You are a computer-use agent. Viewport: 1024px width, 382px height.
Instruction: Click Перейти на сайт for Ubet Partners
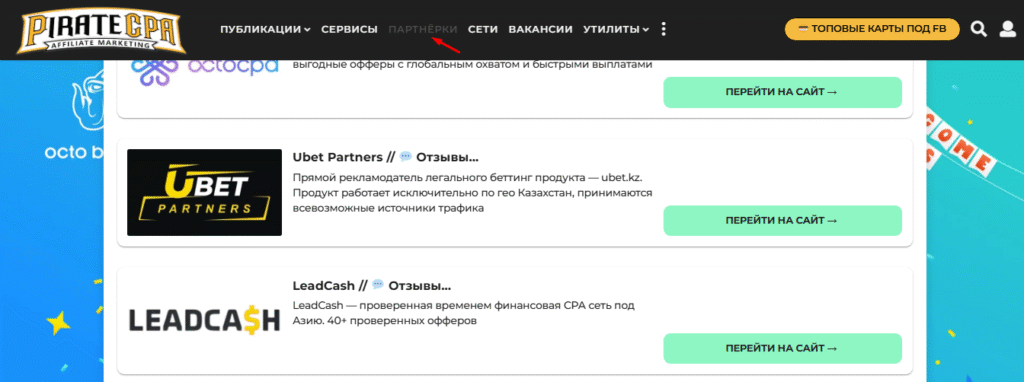tap(782, 221)
